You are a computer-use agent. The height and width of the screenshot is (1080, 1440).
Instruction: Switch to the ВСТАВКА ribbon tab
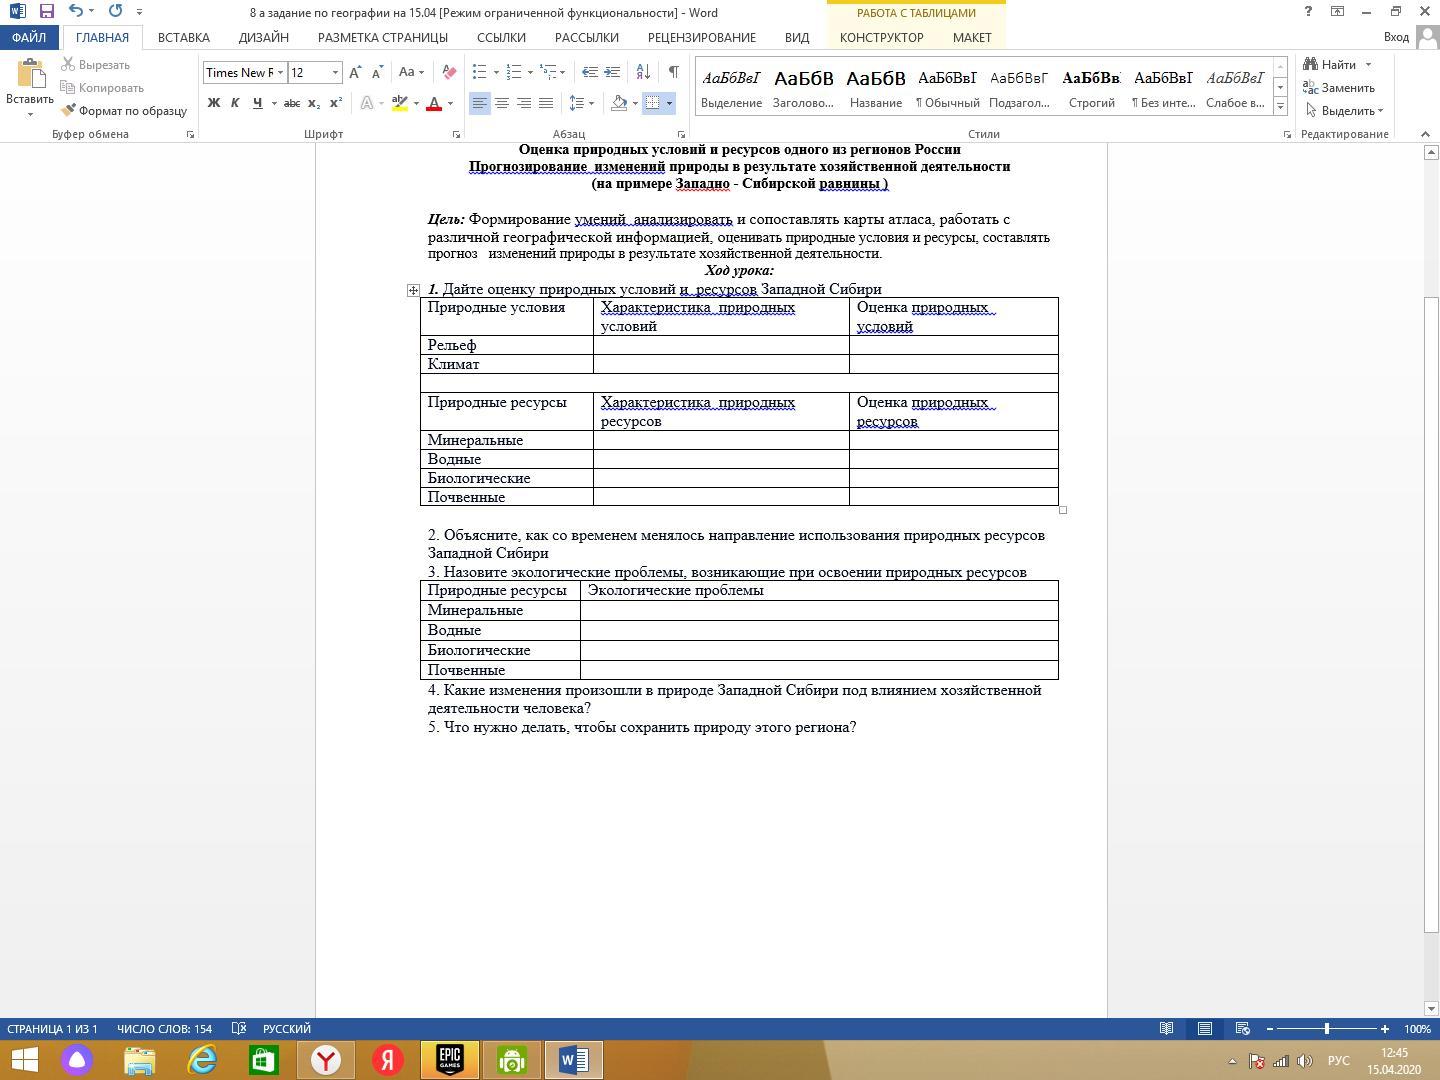click(184, 37)
